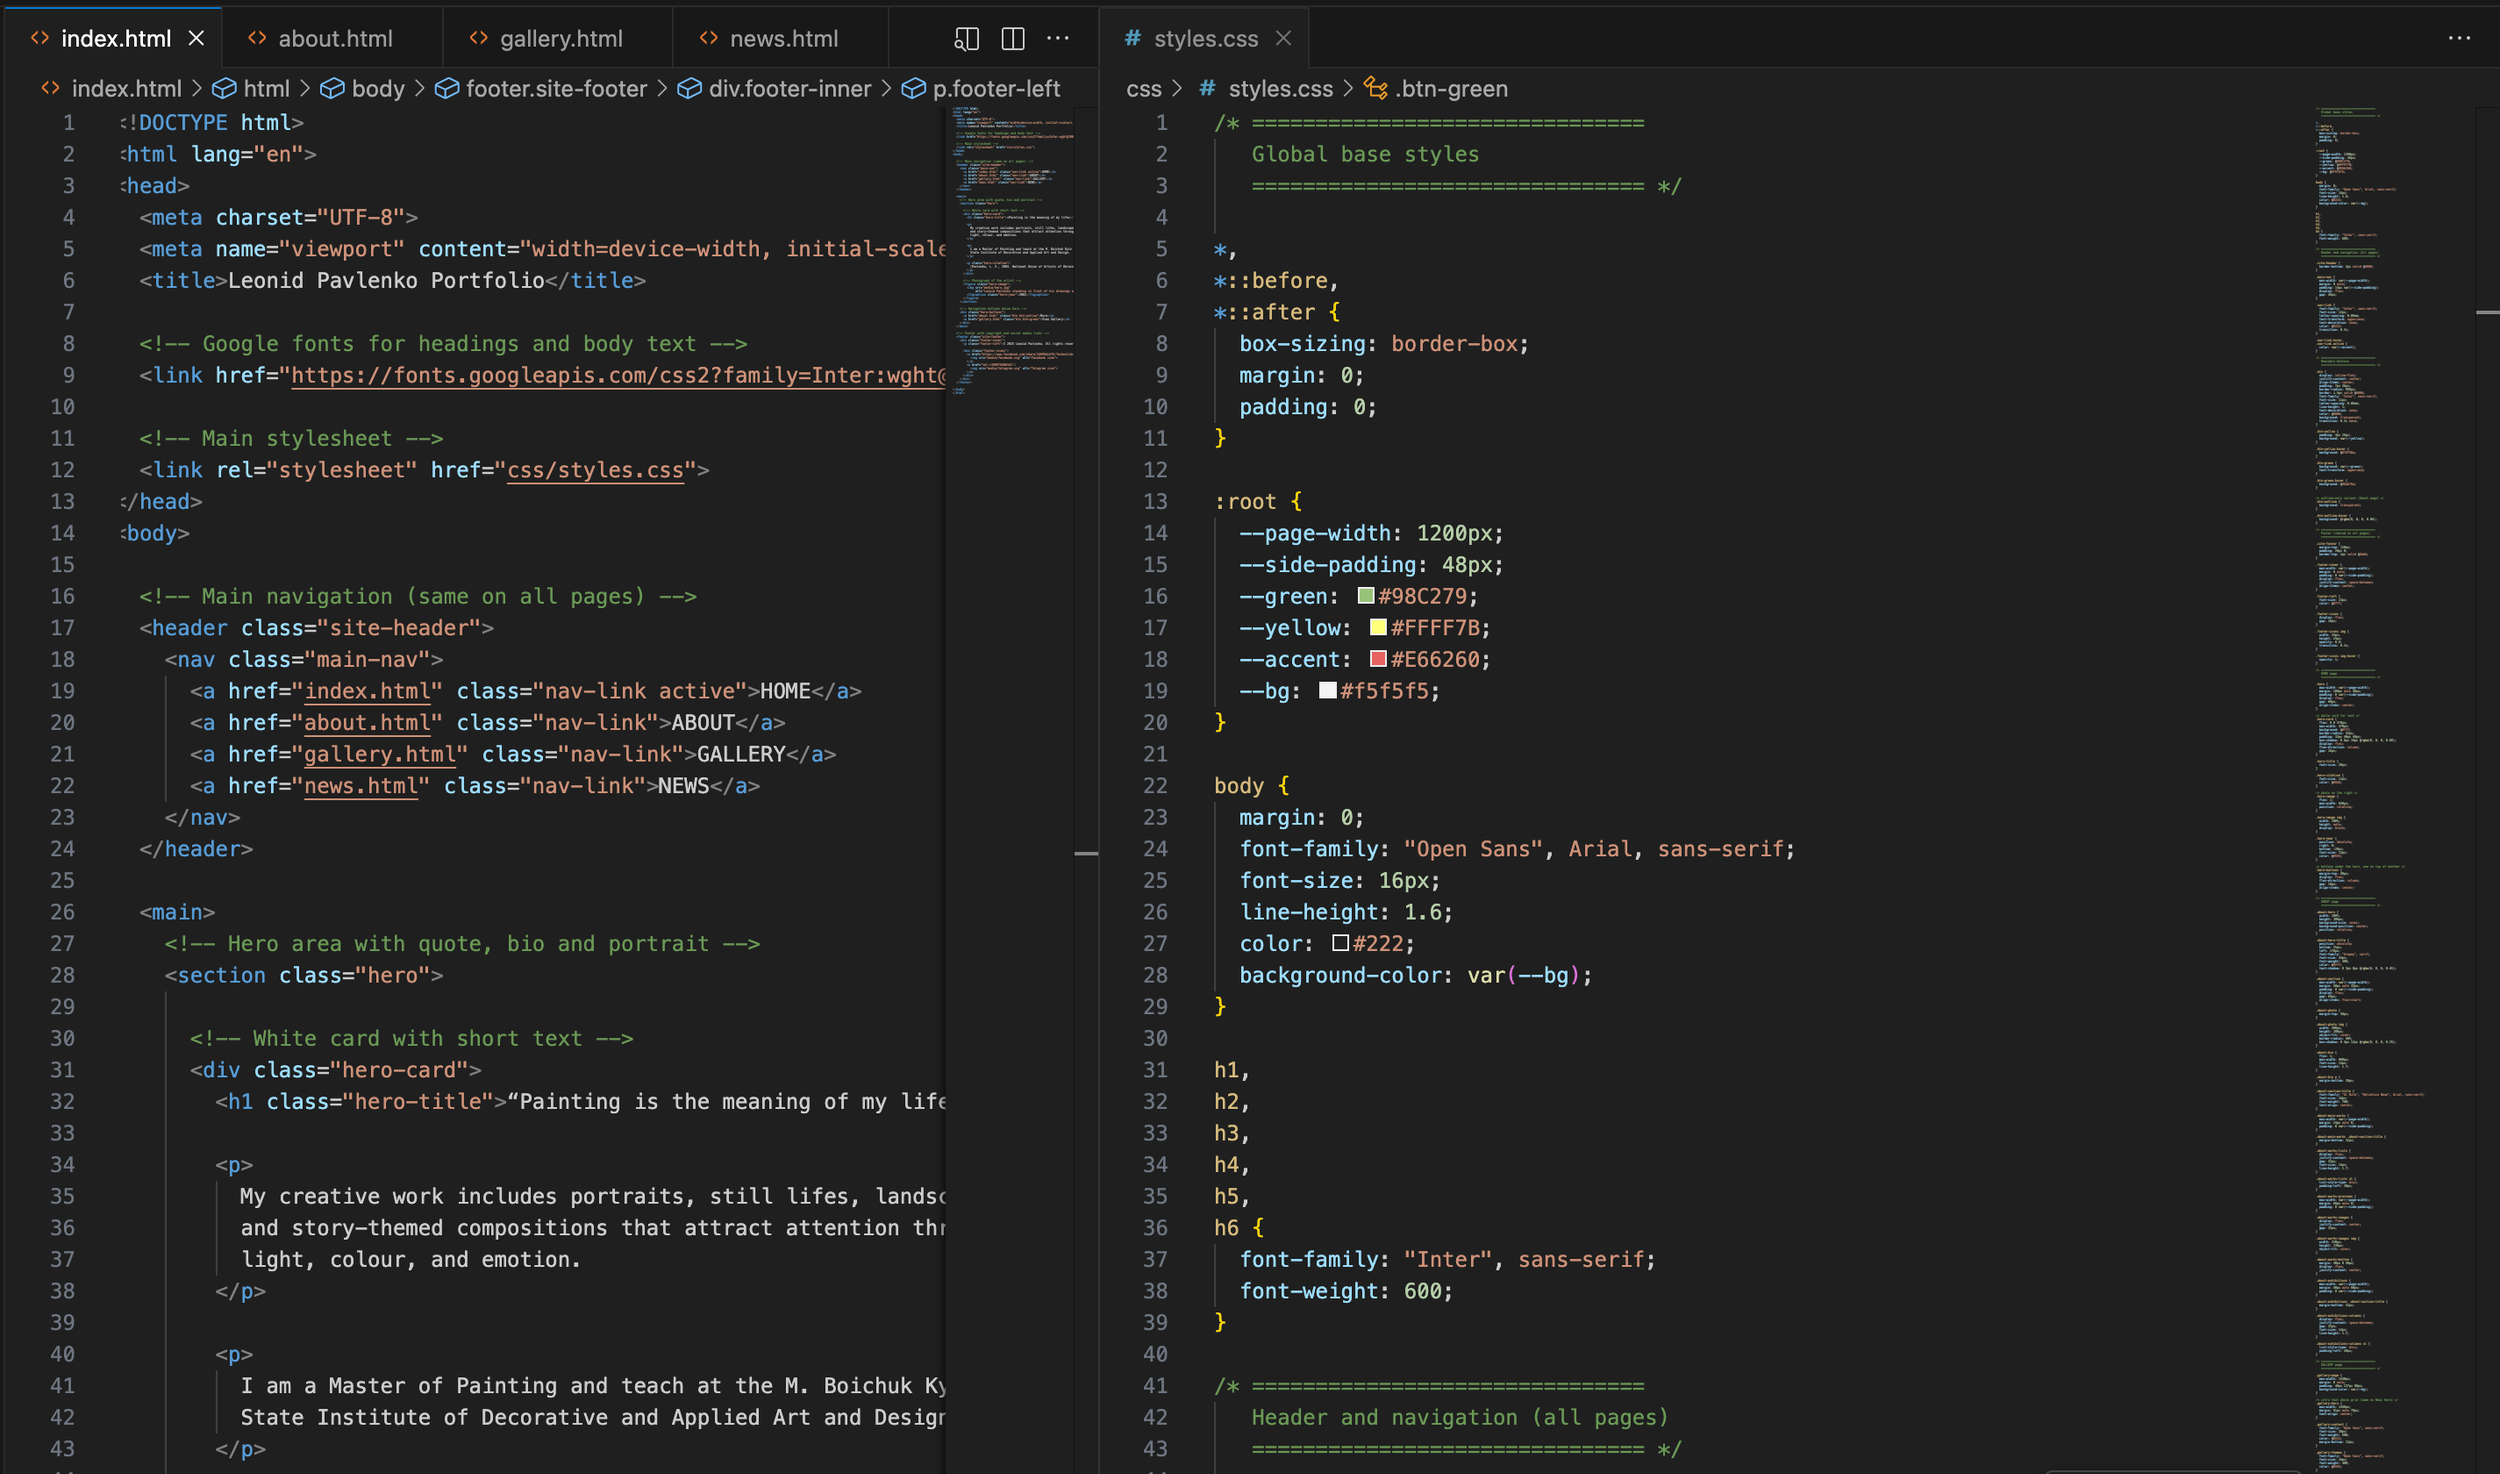Click the Split Editor Right icon
This screenshot has width=2500, height=1474.
coord(1012,39)
